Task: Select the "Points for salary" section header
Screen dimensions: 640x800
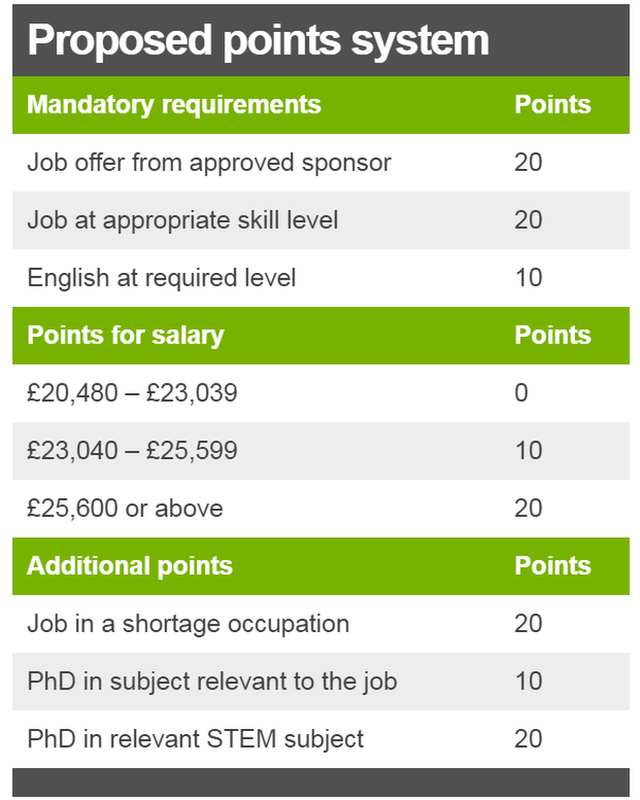Action: point(125,335)
